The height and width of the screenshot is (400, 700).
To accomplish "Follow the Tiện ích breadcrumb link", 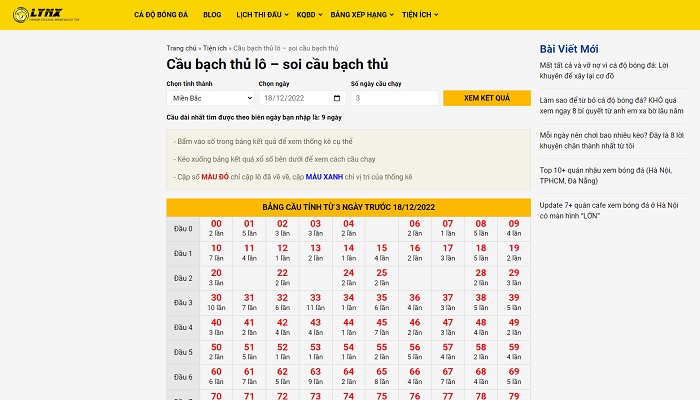I will tap(215, 48).
